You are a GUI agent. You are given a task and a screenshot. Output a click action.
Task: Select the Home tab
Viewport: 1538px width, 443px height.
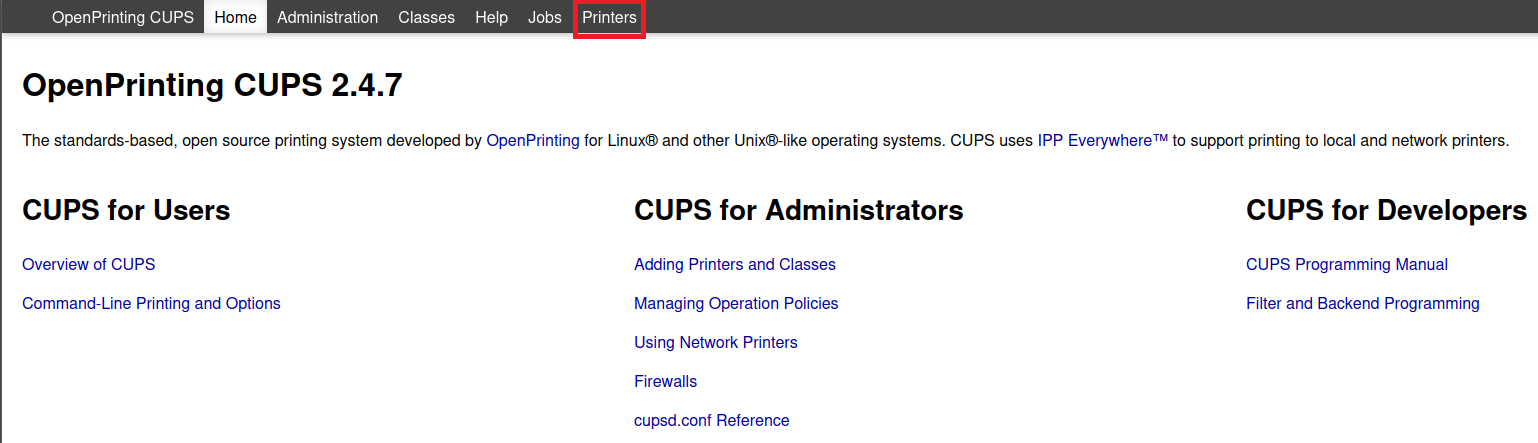click(x=235, y=17)
